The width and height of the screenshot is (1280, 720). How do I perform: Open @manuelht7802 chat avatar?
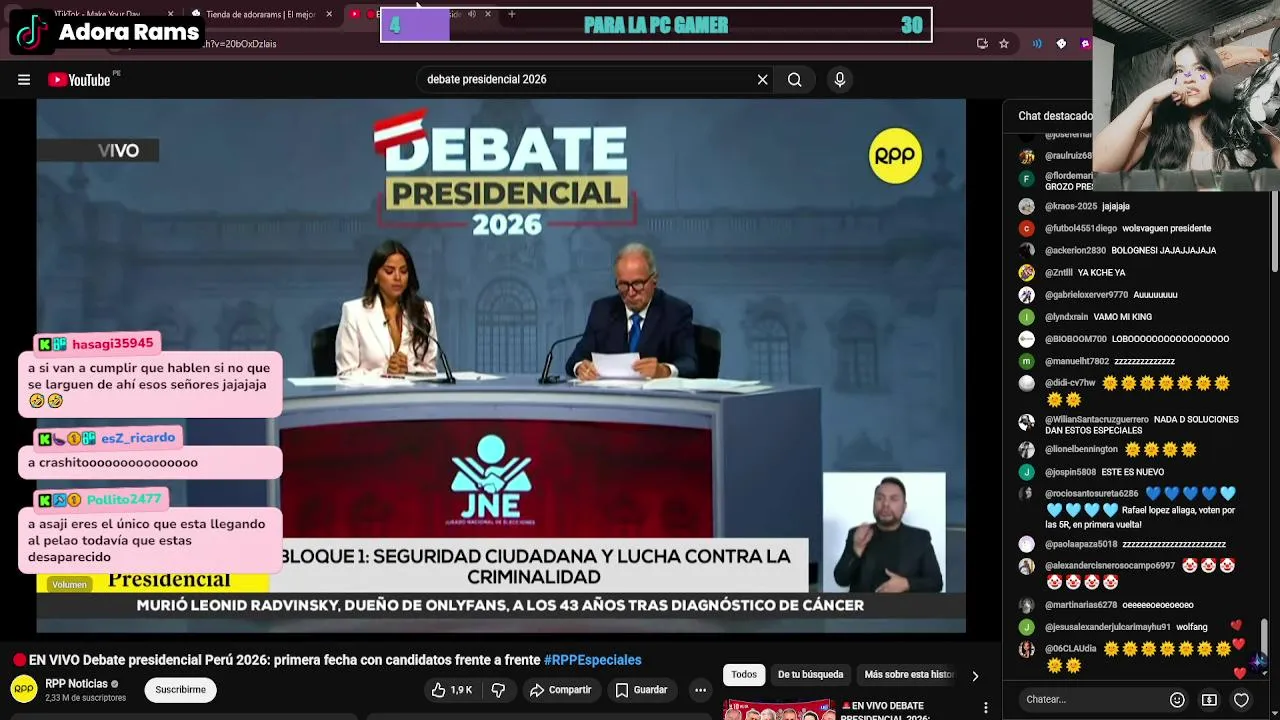(1026, 361)
